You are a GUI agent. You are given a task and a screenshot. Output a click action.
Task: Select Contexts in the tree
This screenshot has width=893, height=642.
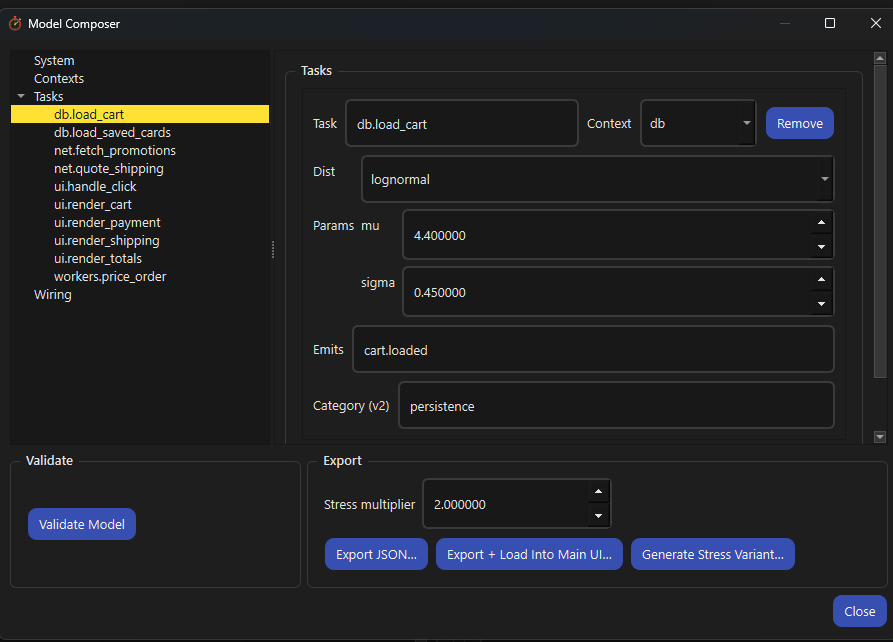[59, 79]
